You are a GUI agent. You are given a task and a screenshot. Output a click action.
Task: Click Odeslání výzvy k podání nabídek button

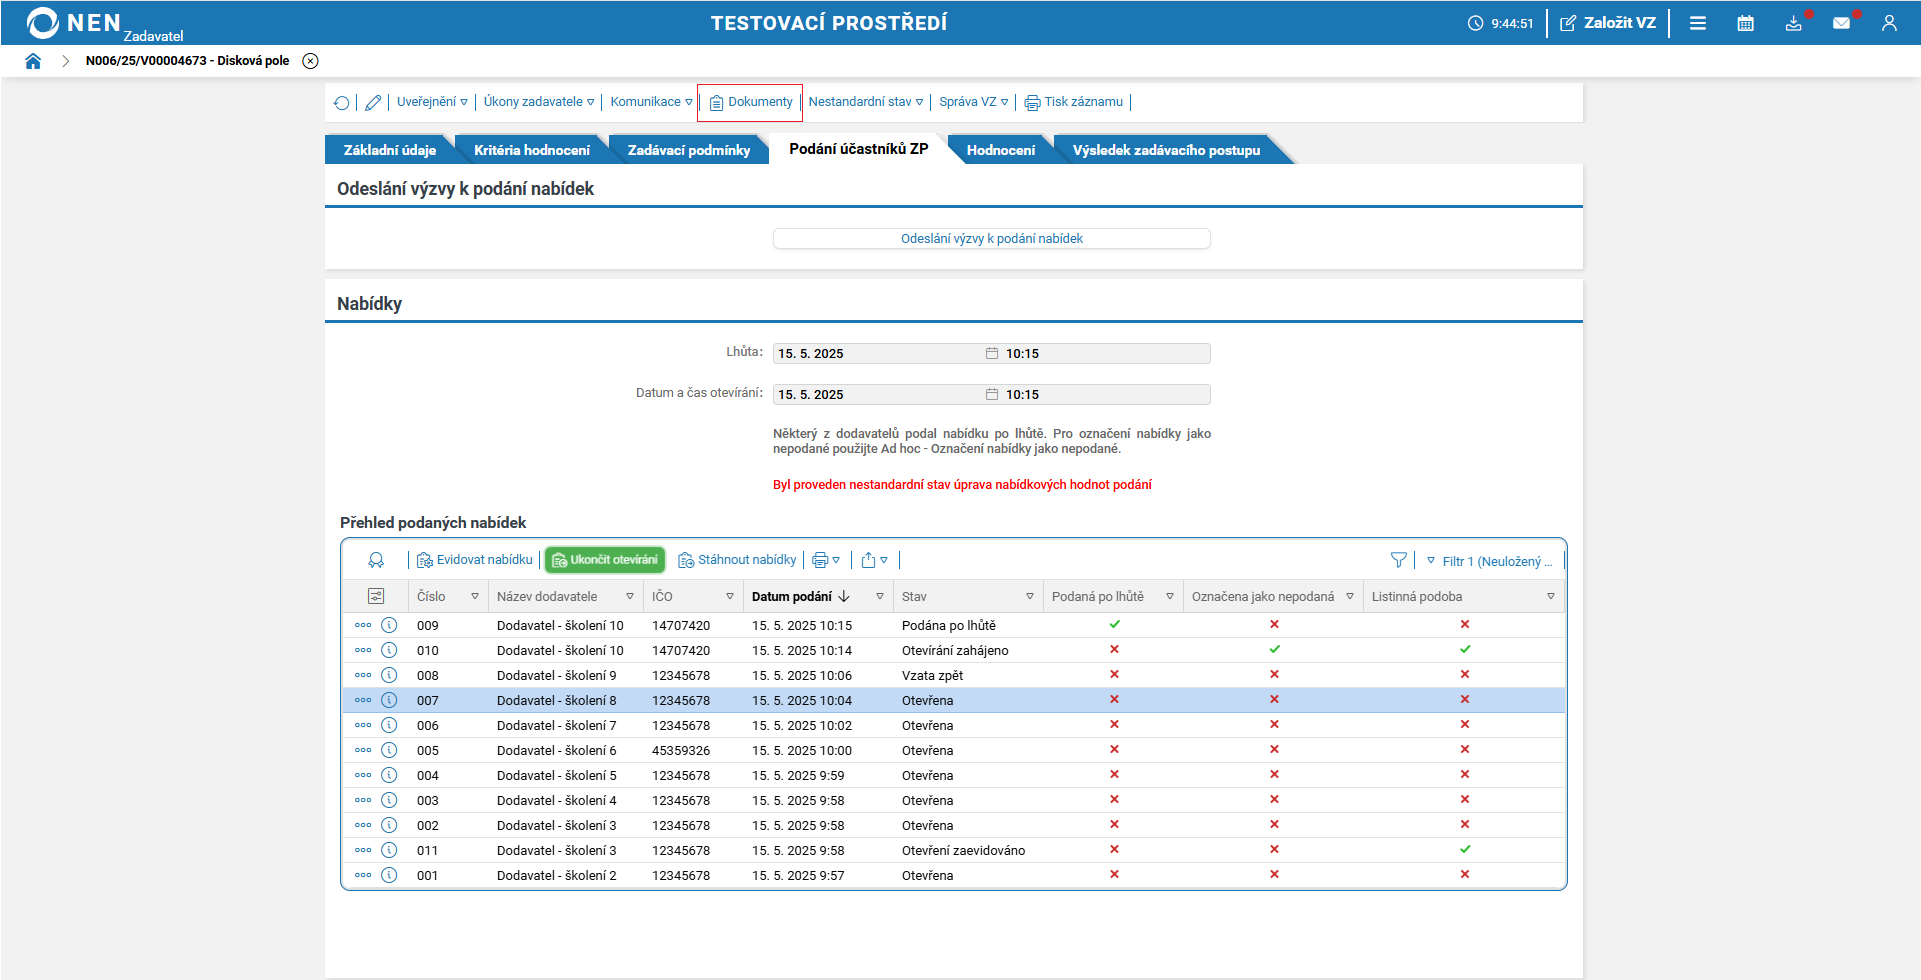[x=991, y=239]
